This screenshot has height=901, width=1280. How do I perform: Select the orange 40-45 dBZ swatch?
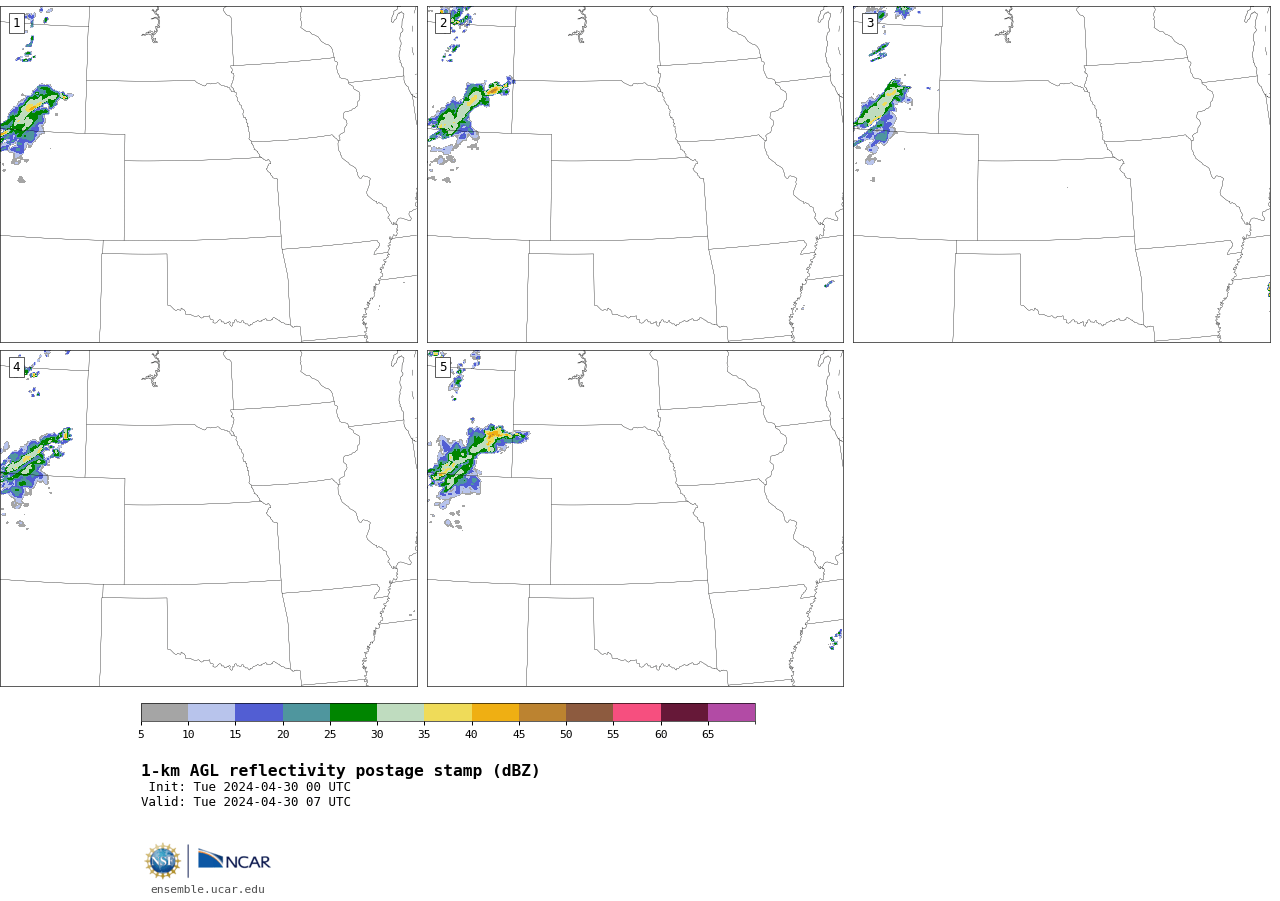point(495,712)
